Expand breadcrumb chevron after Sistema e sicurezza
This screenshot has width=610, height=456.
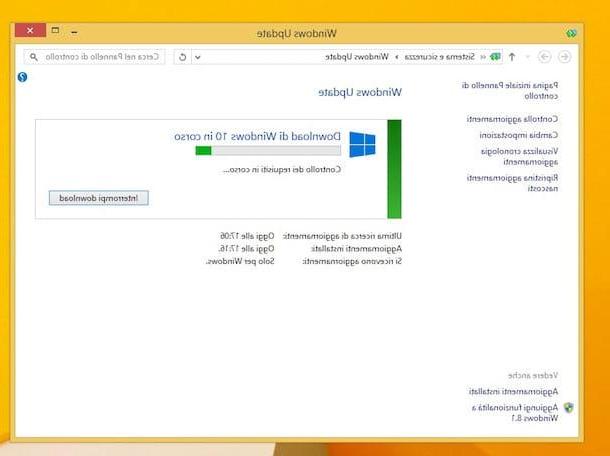396,57
